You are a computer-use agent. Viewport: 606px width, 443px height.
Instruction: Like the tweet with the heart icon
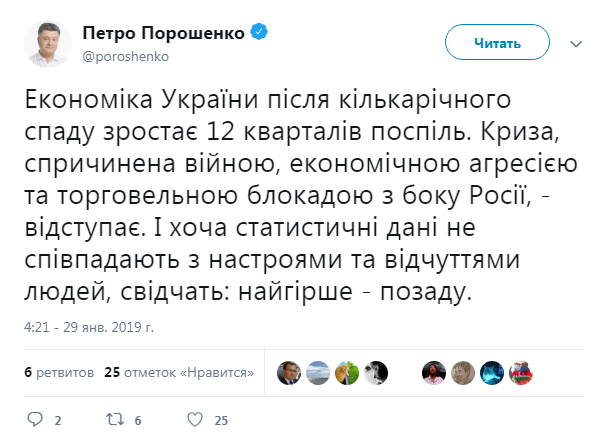(x=197, y=418)
